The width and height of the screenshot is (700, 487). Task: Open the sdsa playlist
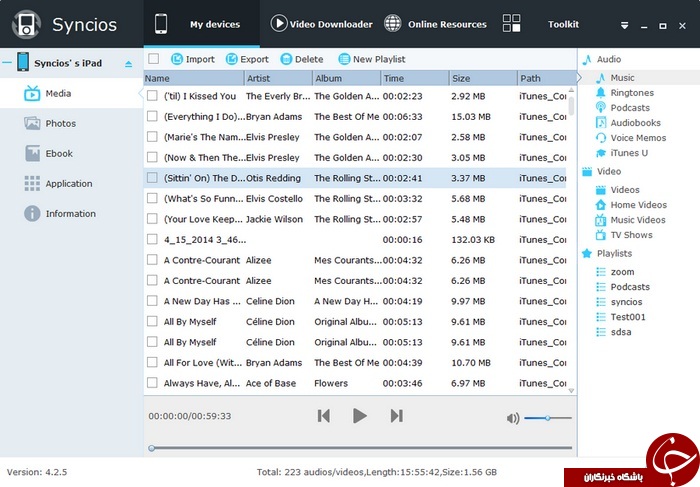pos(621,332)
